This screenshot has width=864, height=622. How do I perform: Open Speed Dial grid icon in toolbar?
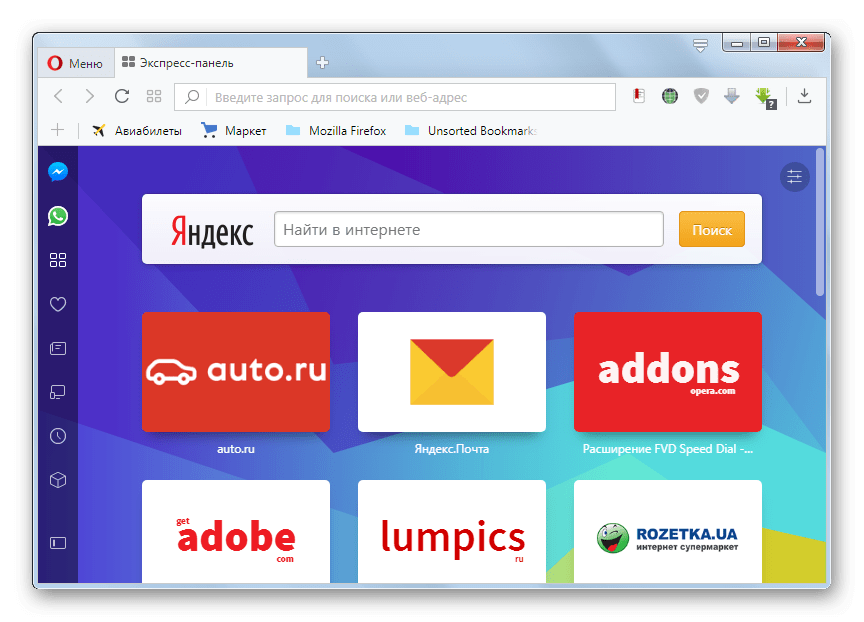click(154, 96)
